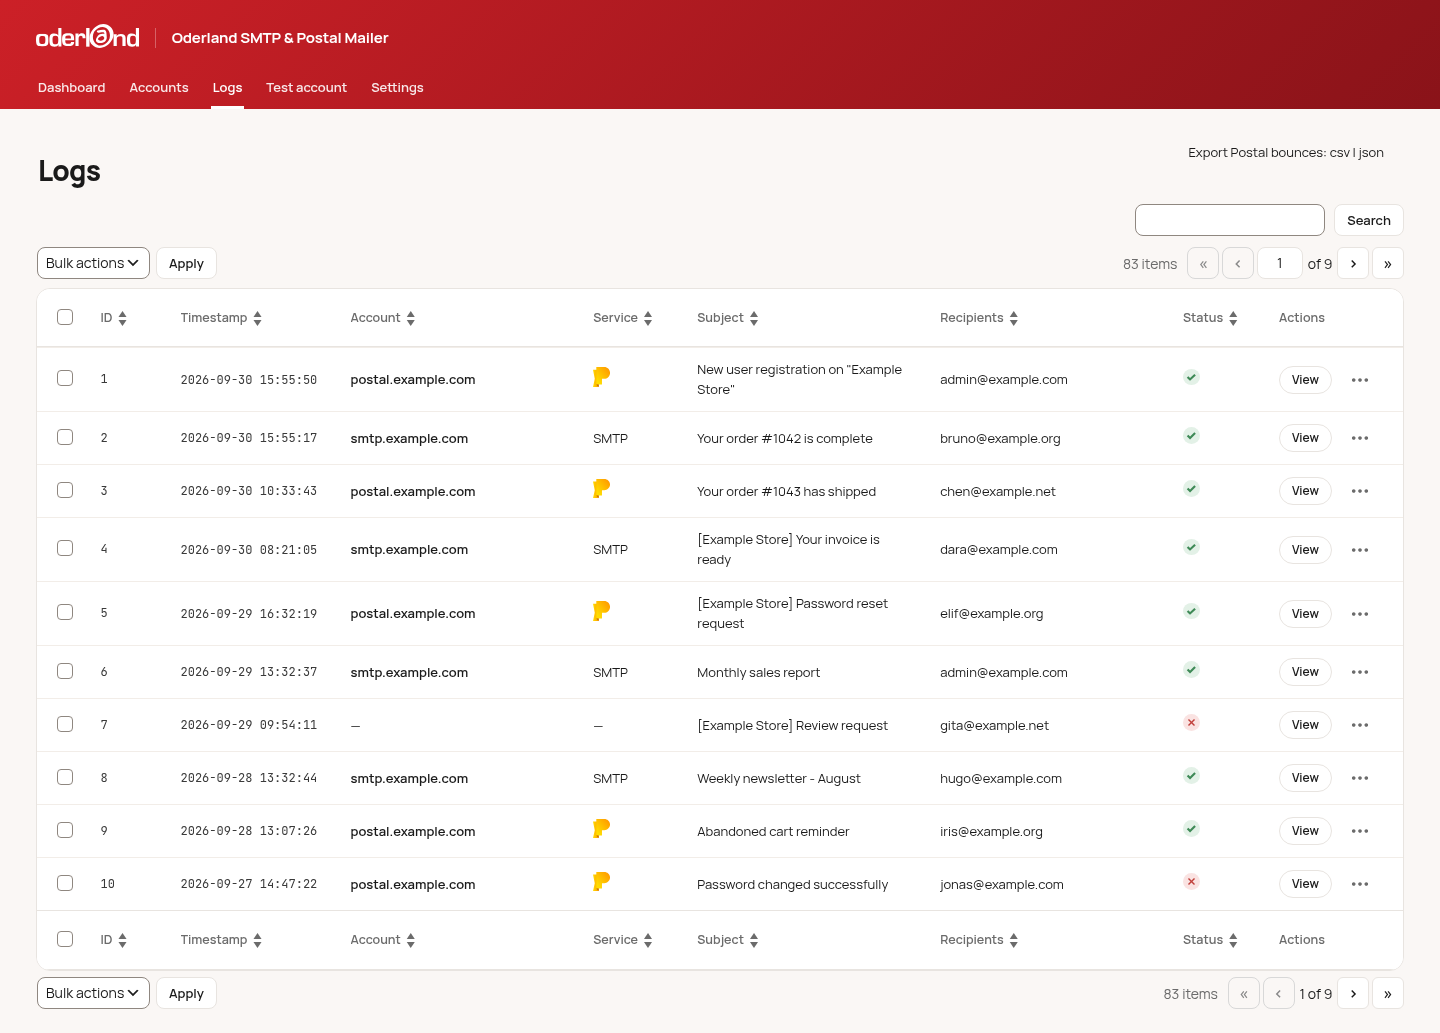Click the current page number field
1440x1033 pixels.
pos(1280,264)
